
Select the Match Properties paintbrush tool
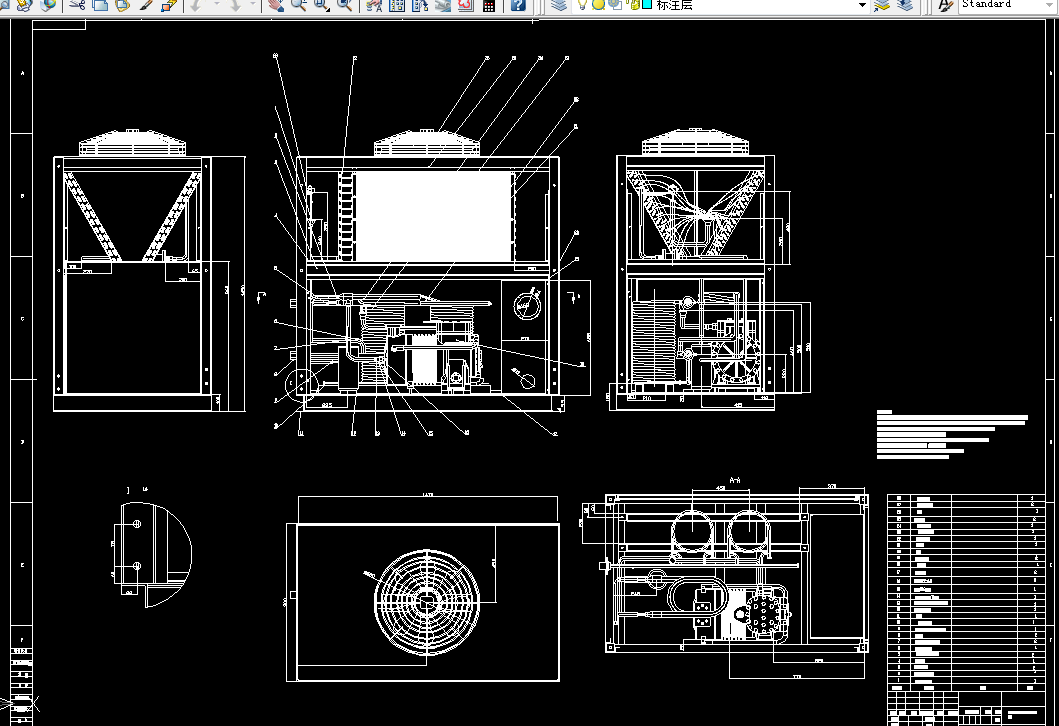pyautogui.click(x=145, y=5)
